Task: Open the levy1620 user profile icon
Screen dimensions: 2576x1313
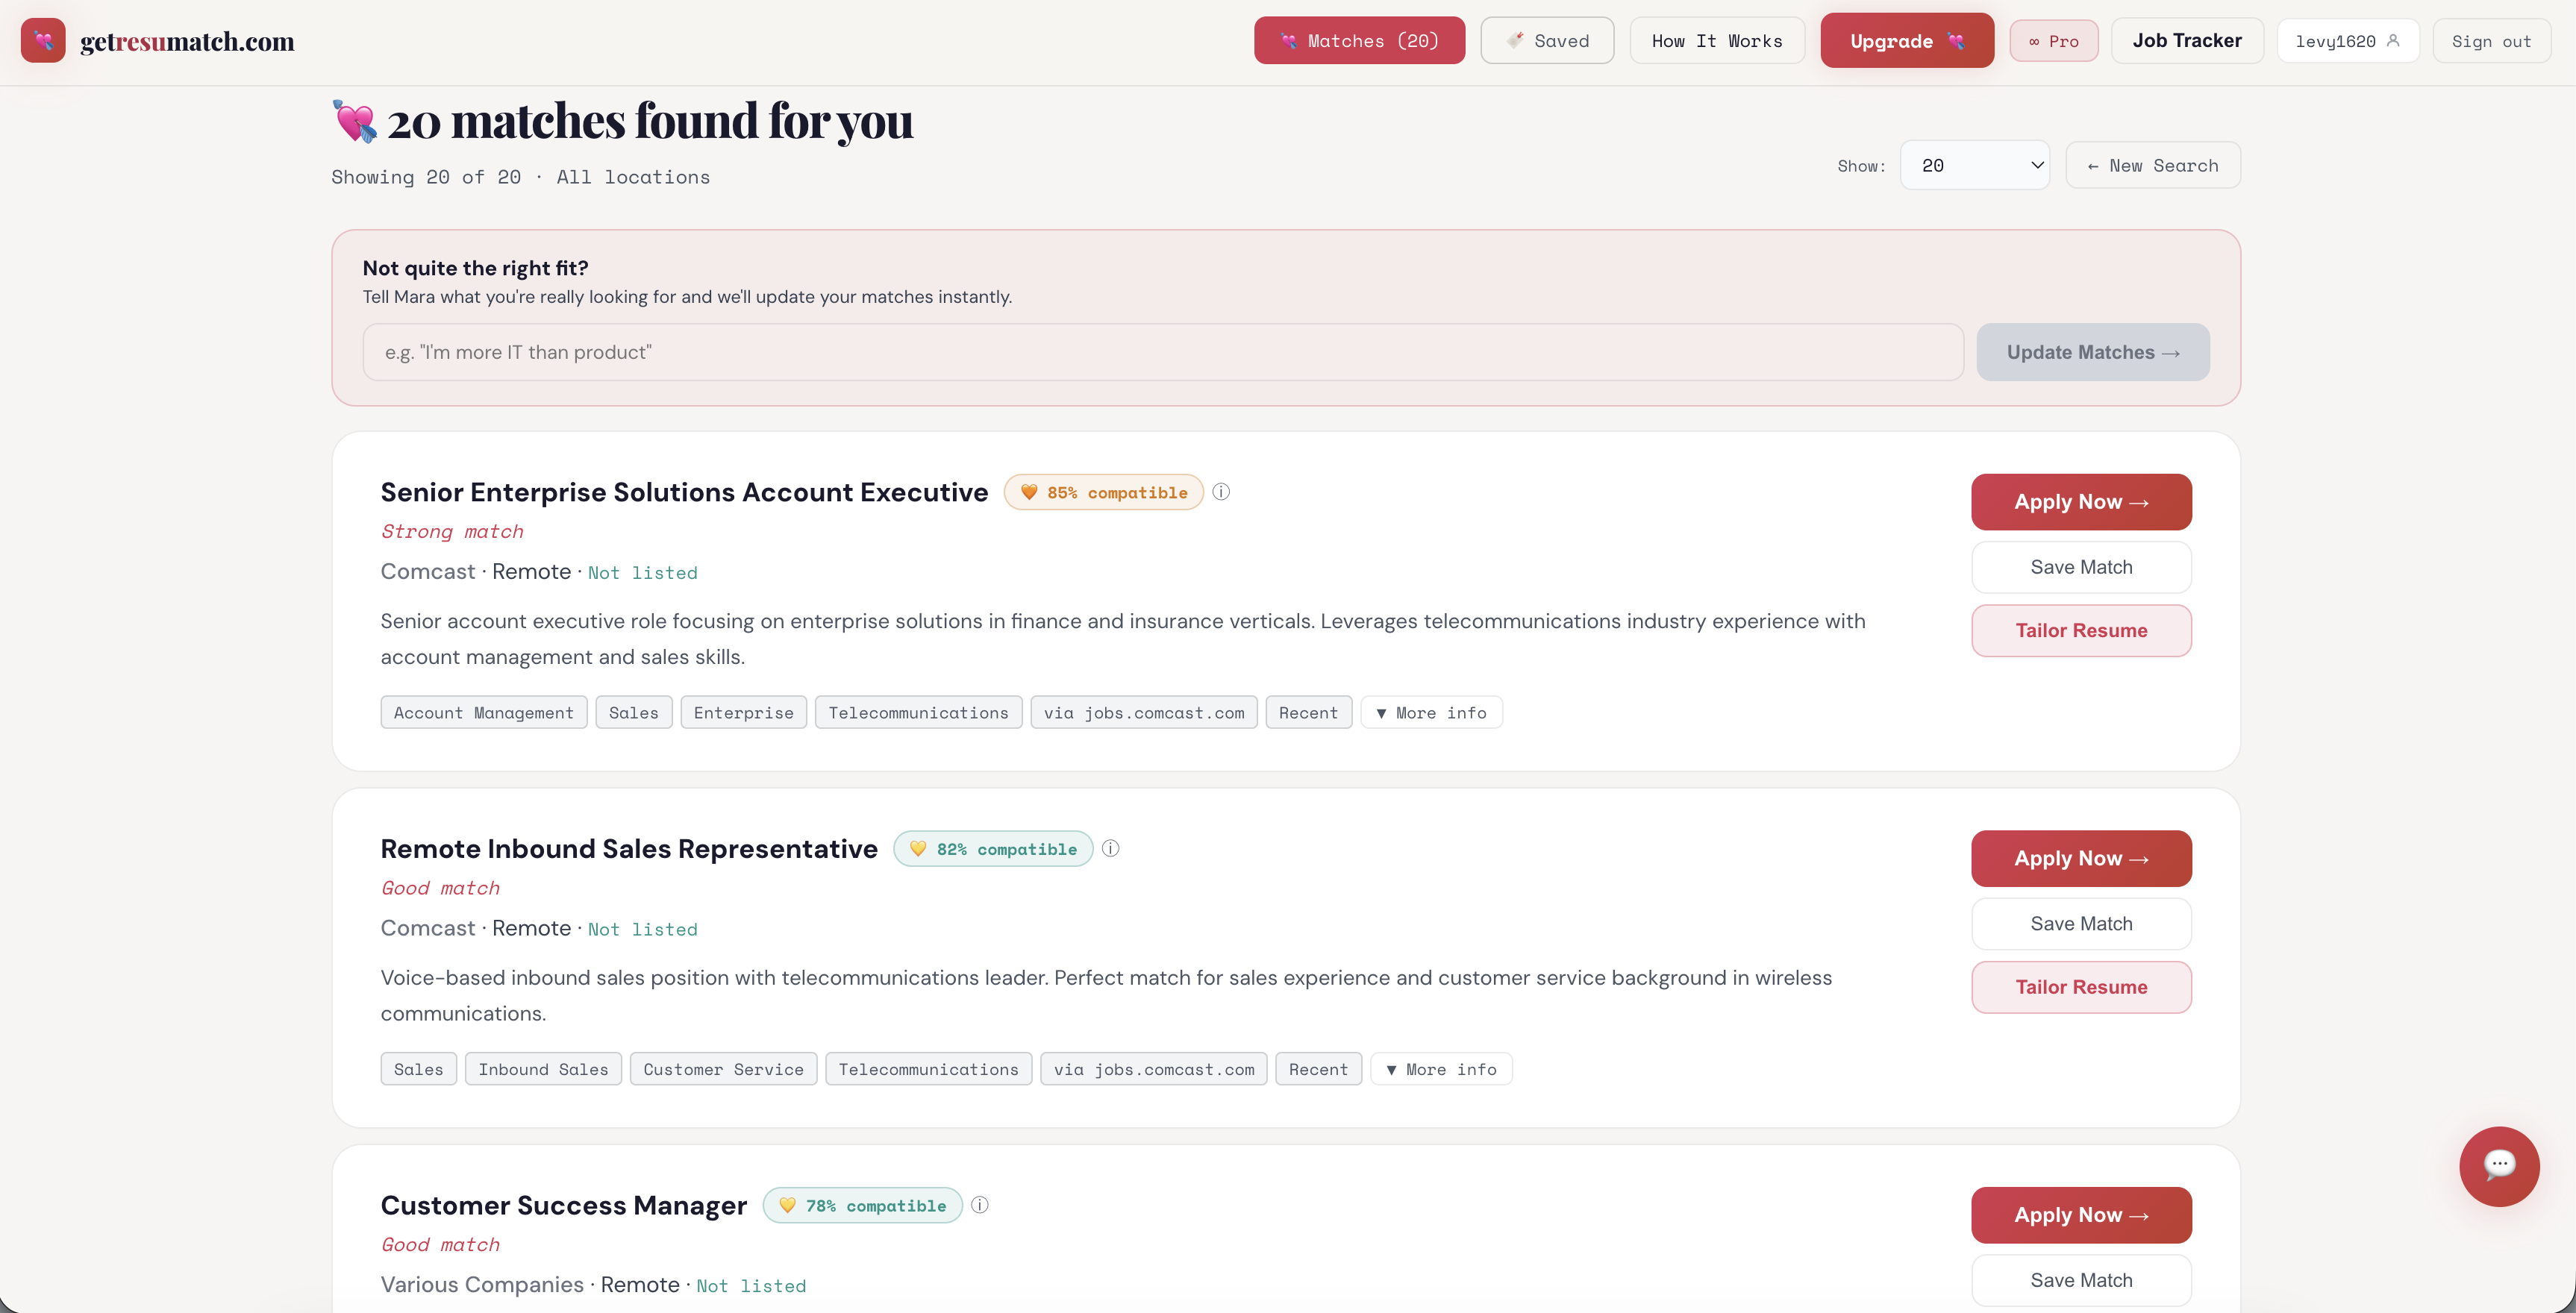Action: [2393, 41]
